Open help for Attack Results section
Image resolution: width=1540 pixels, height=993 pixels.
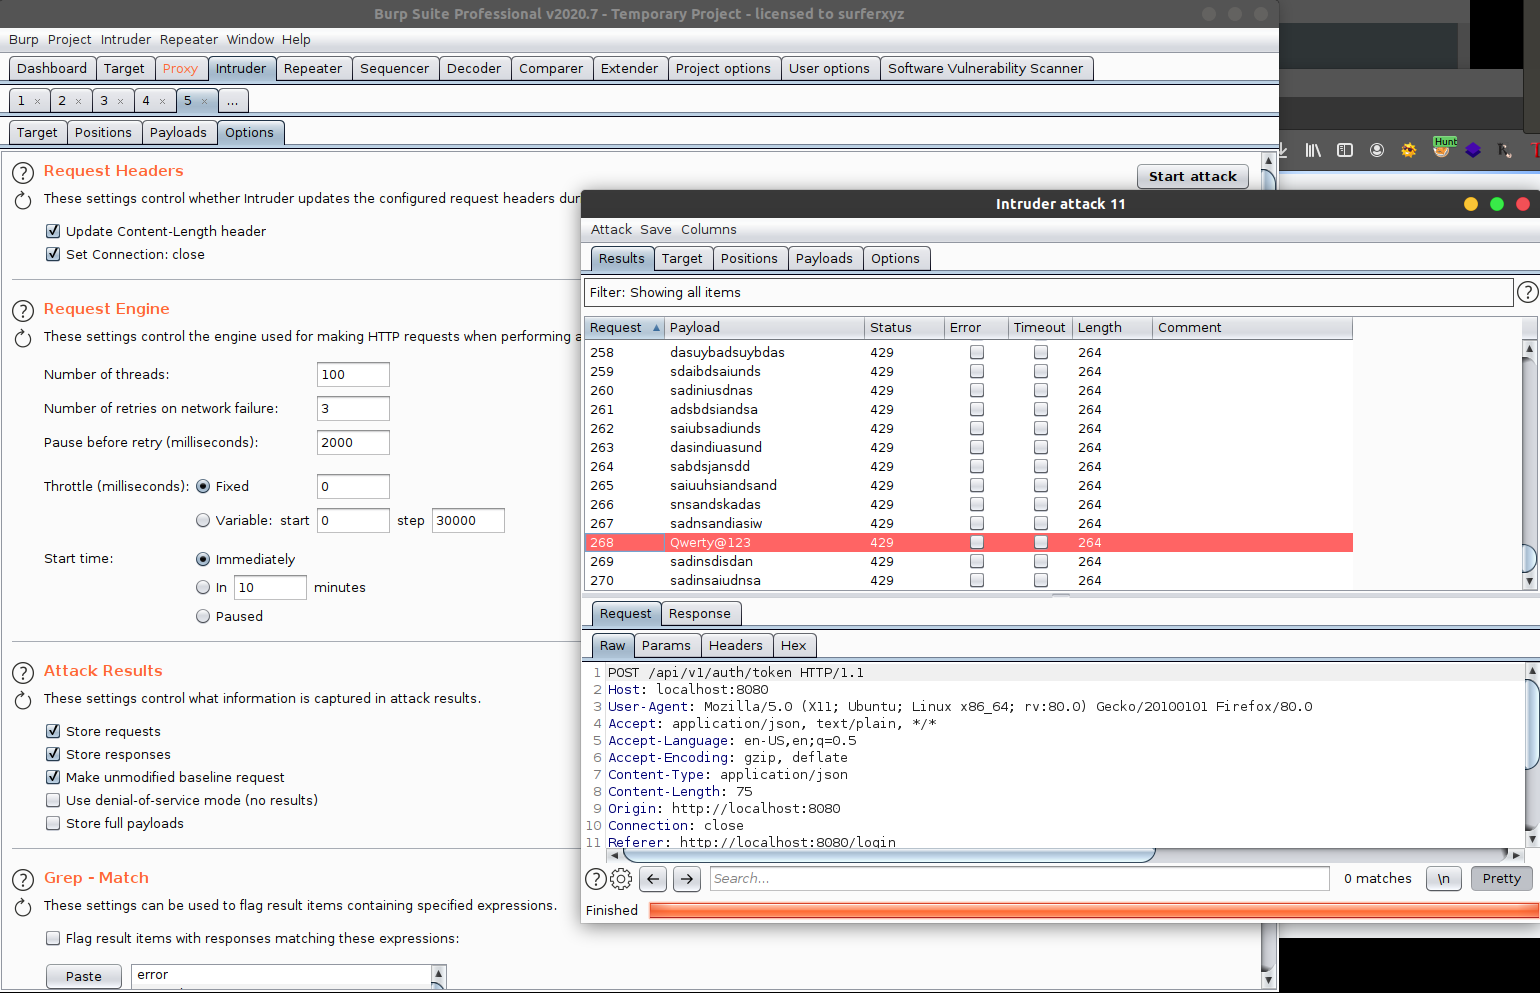pyautogui.click(x=23, y=673)
